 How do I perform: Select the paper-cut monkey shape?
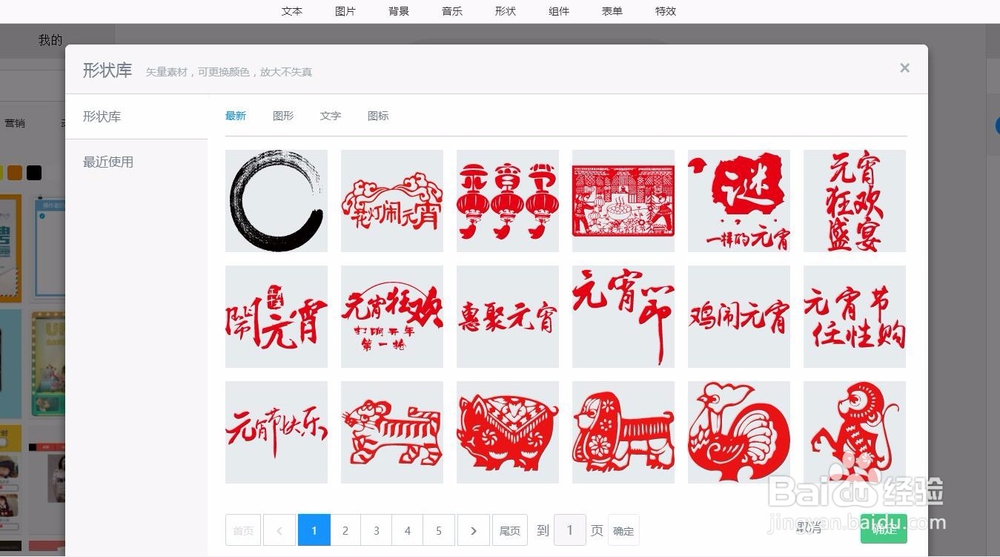[x=855, y=432]
